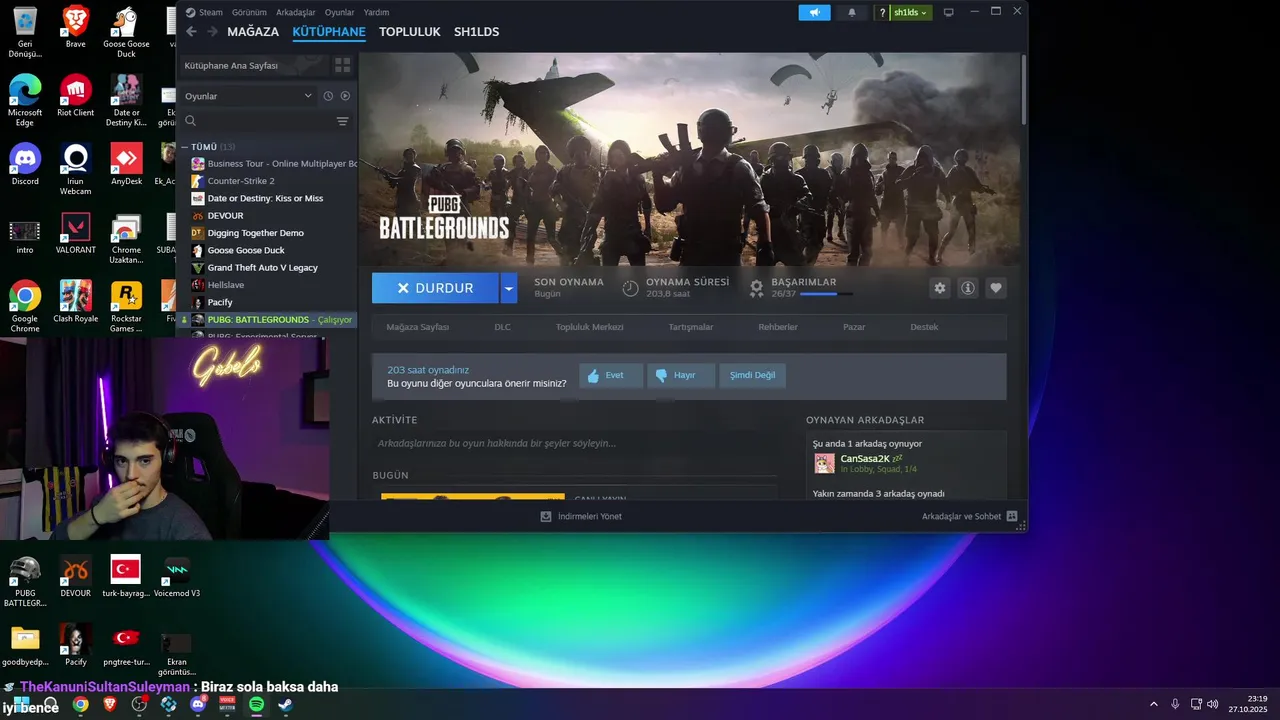Open Discord from the taskbar
The width and height of the screenshot is (1280, 720).
198,704
